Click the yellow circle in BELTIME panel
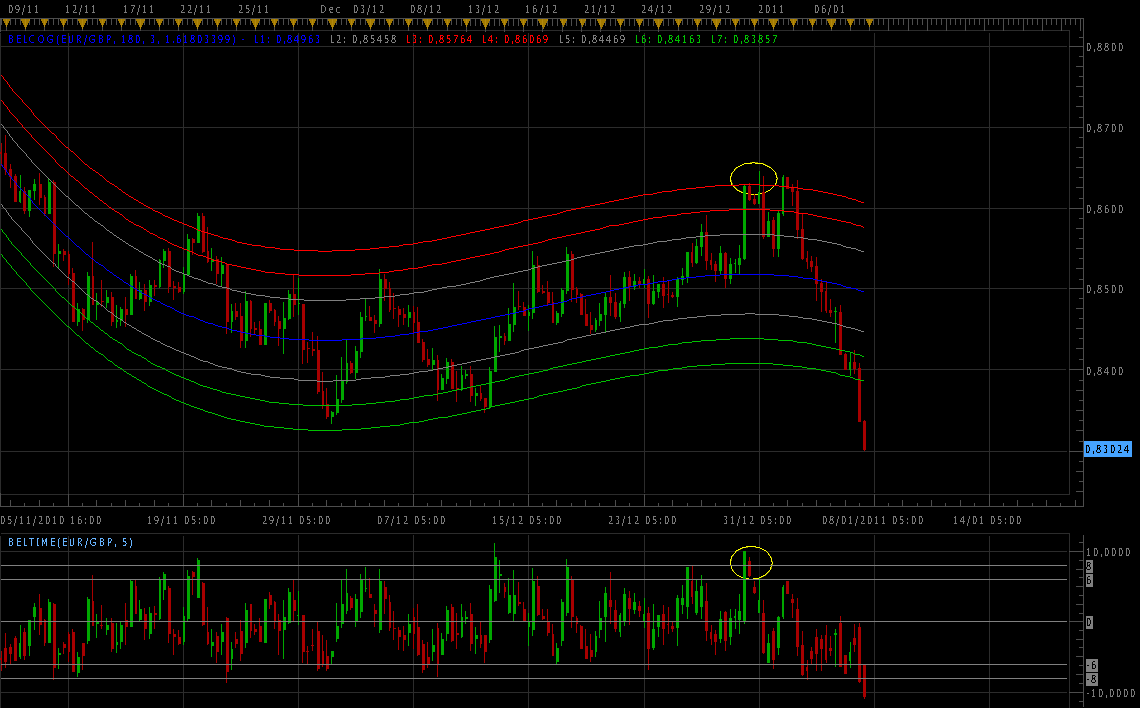 (x=751, y=562)
